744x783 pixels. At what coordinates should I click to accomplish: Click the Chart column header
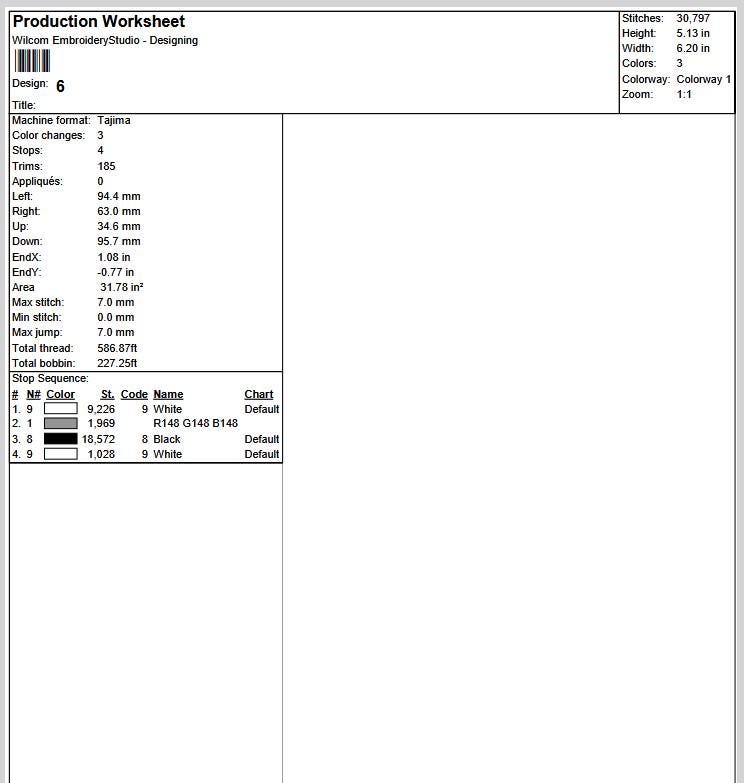coord(259,394)
